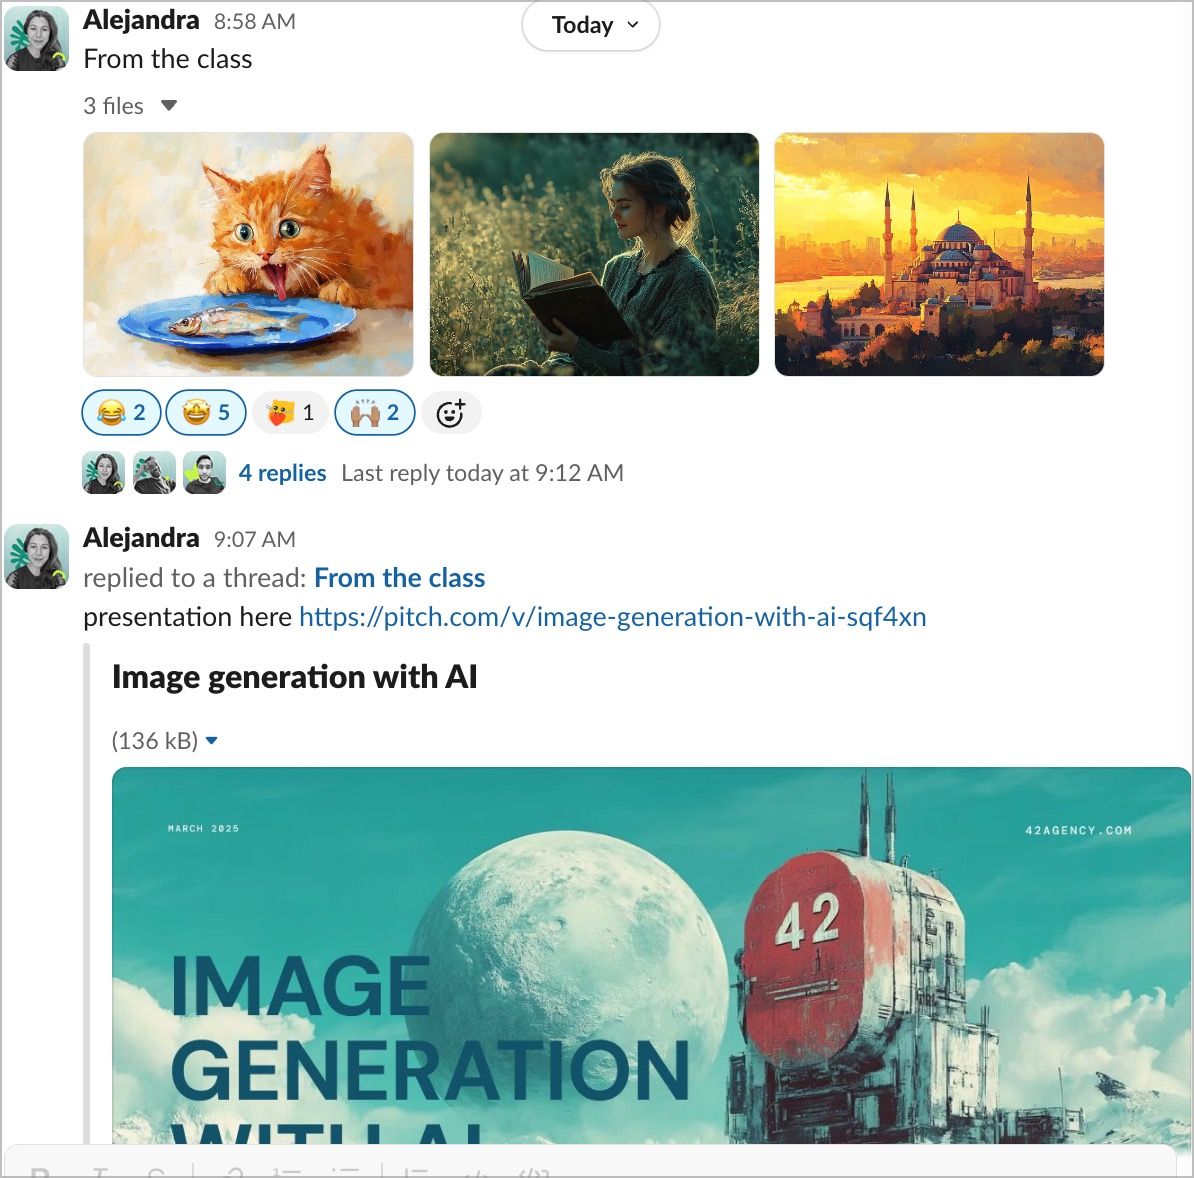Click the 9:07 AM timestamp

(254, 539)
